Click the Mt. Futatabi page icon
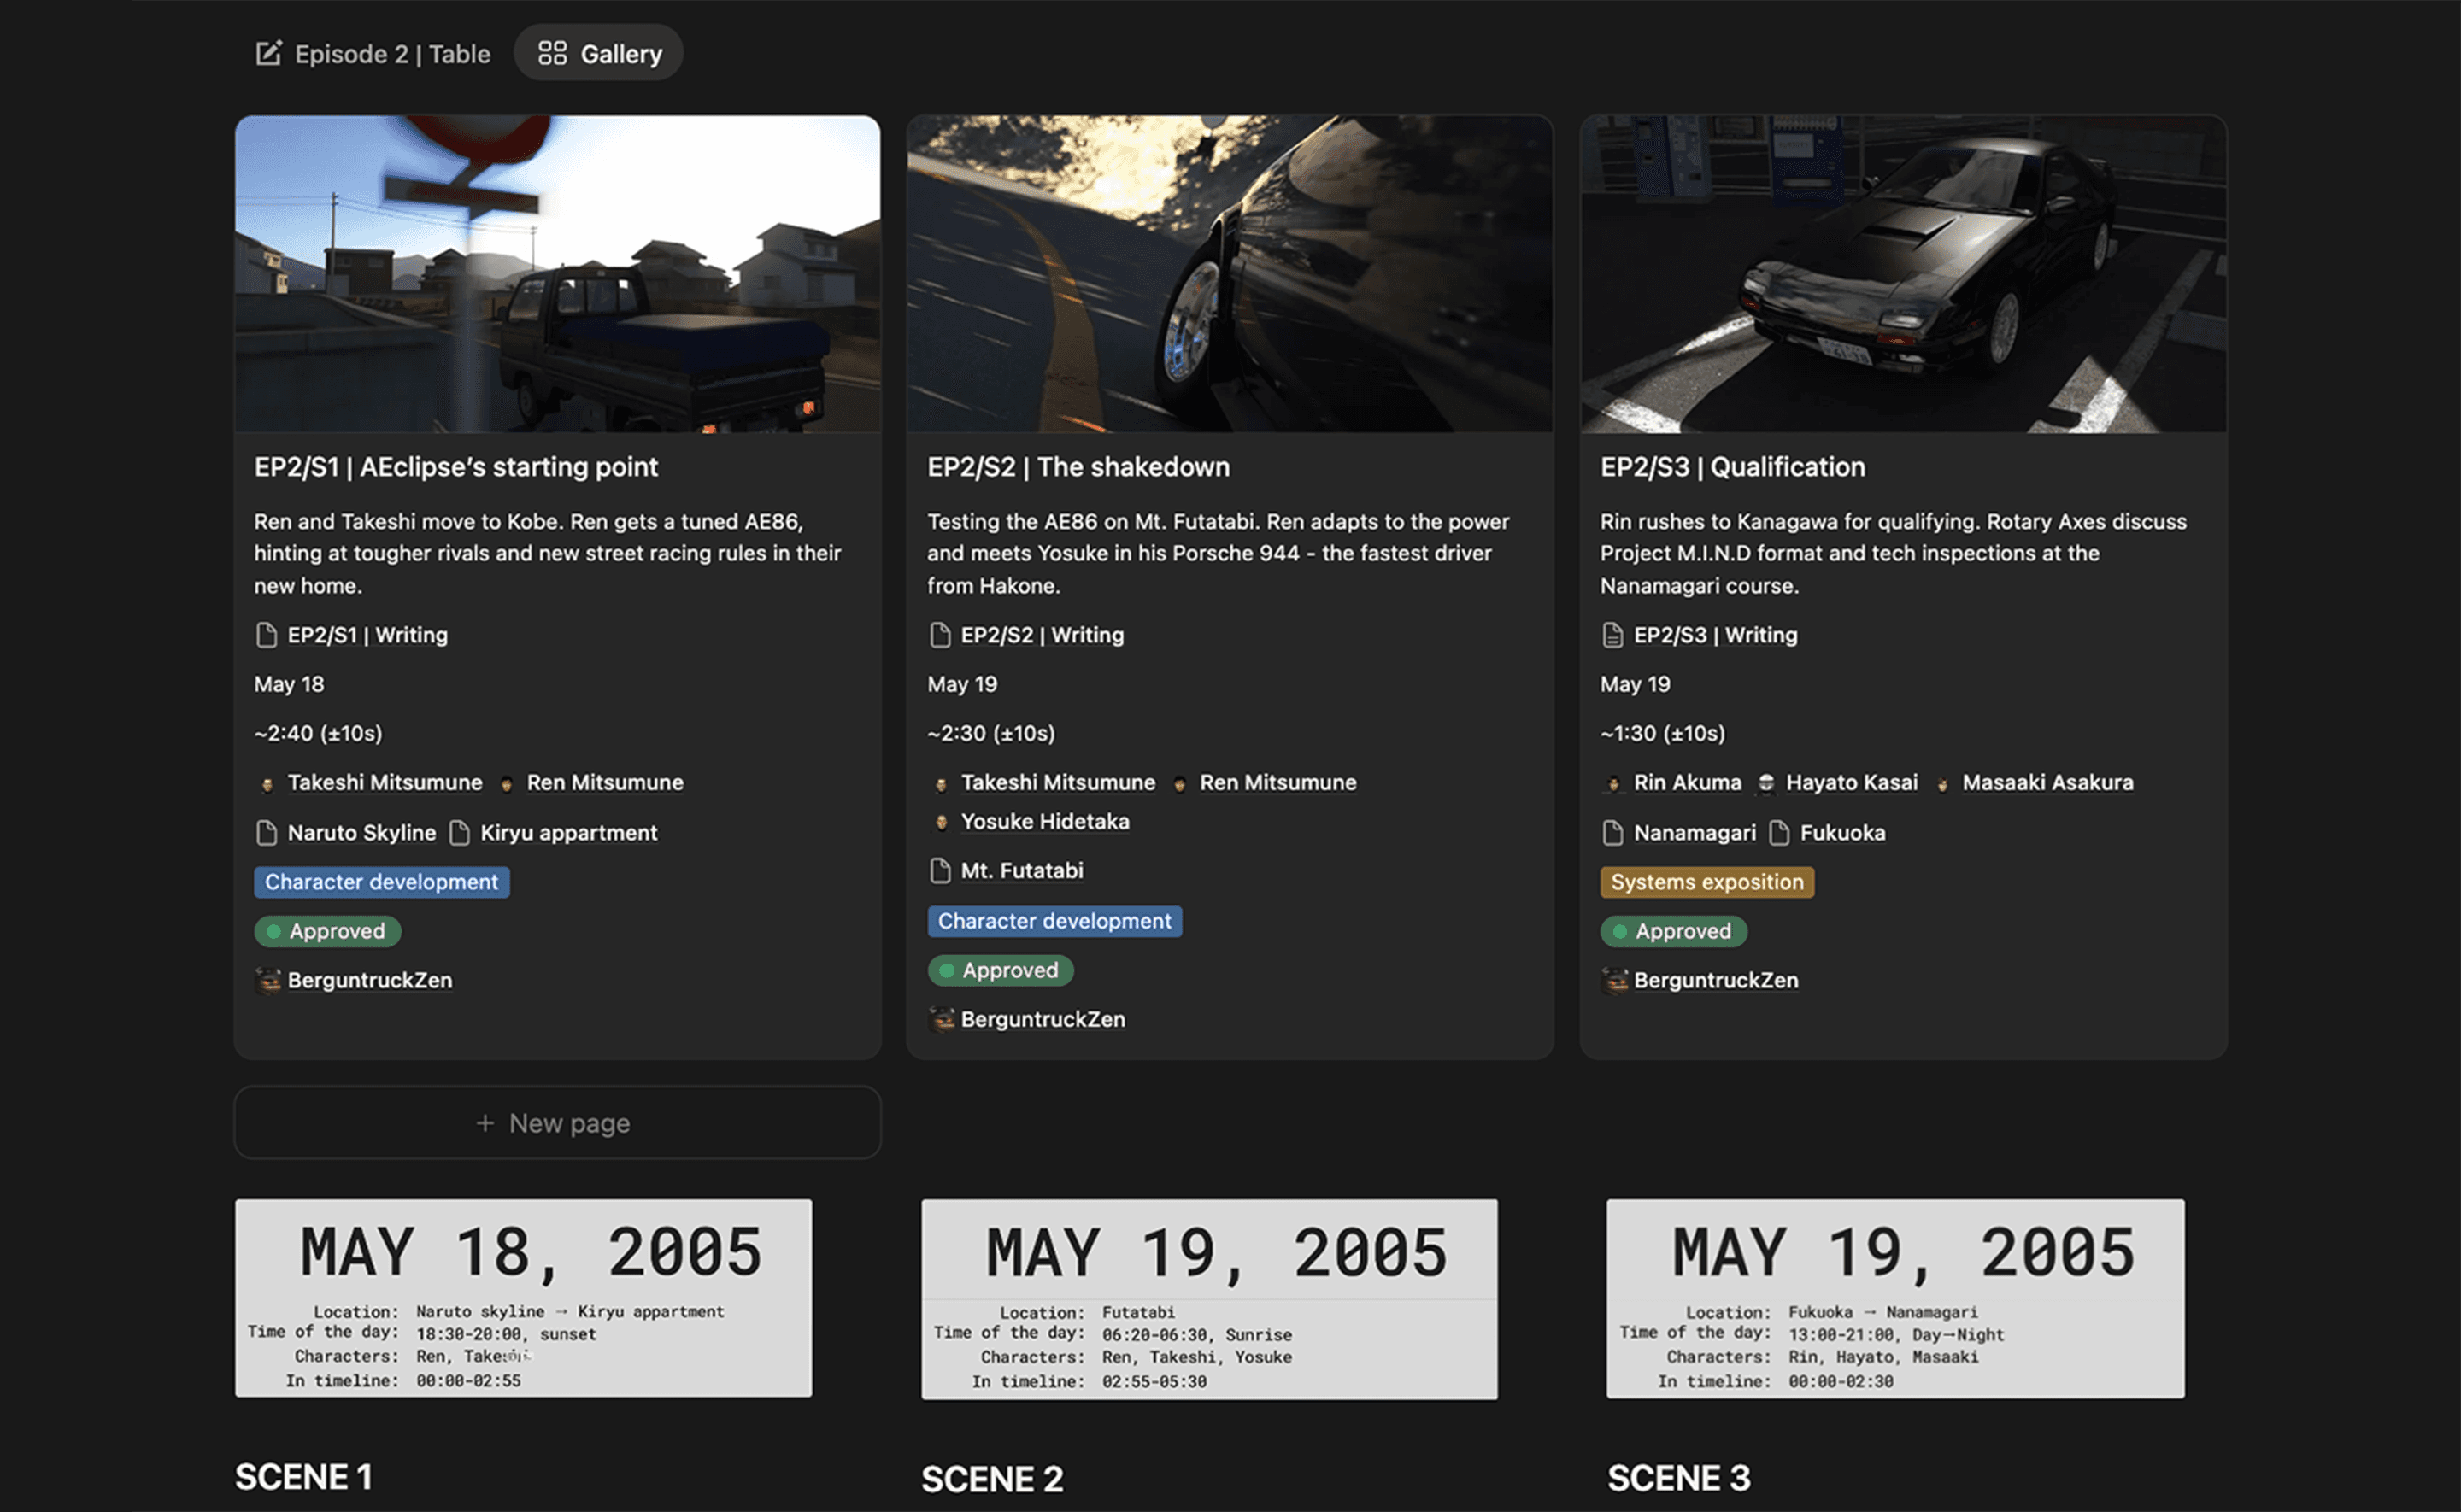 939,871
